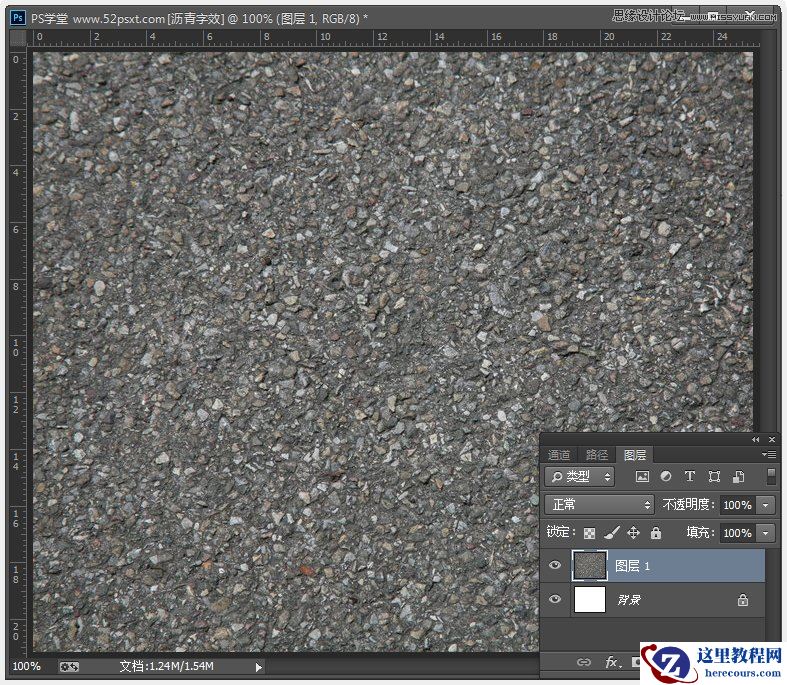Click 不透明度 opacity value field

738,505
